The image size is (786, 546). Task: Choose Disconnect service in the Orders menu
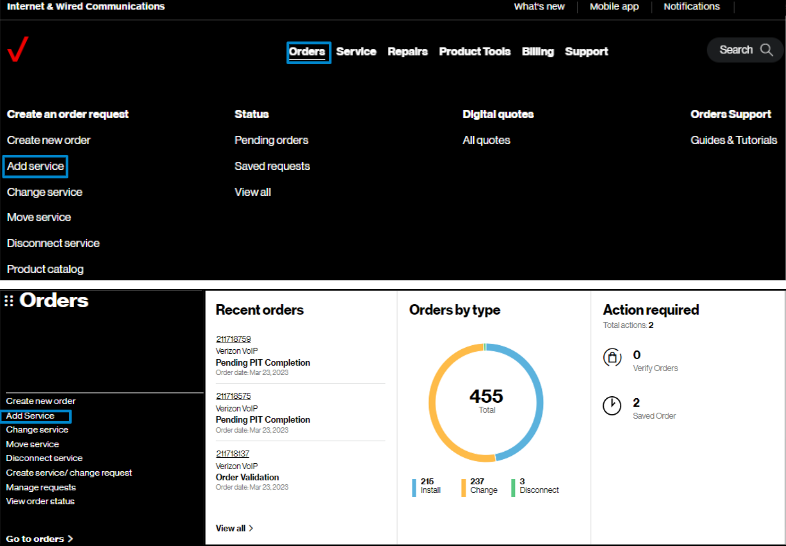click(53, 243)
